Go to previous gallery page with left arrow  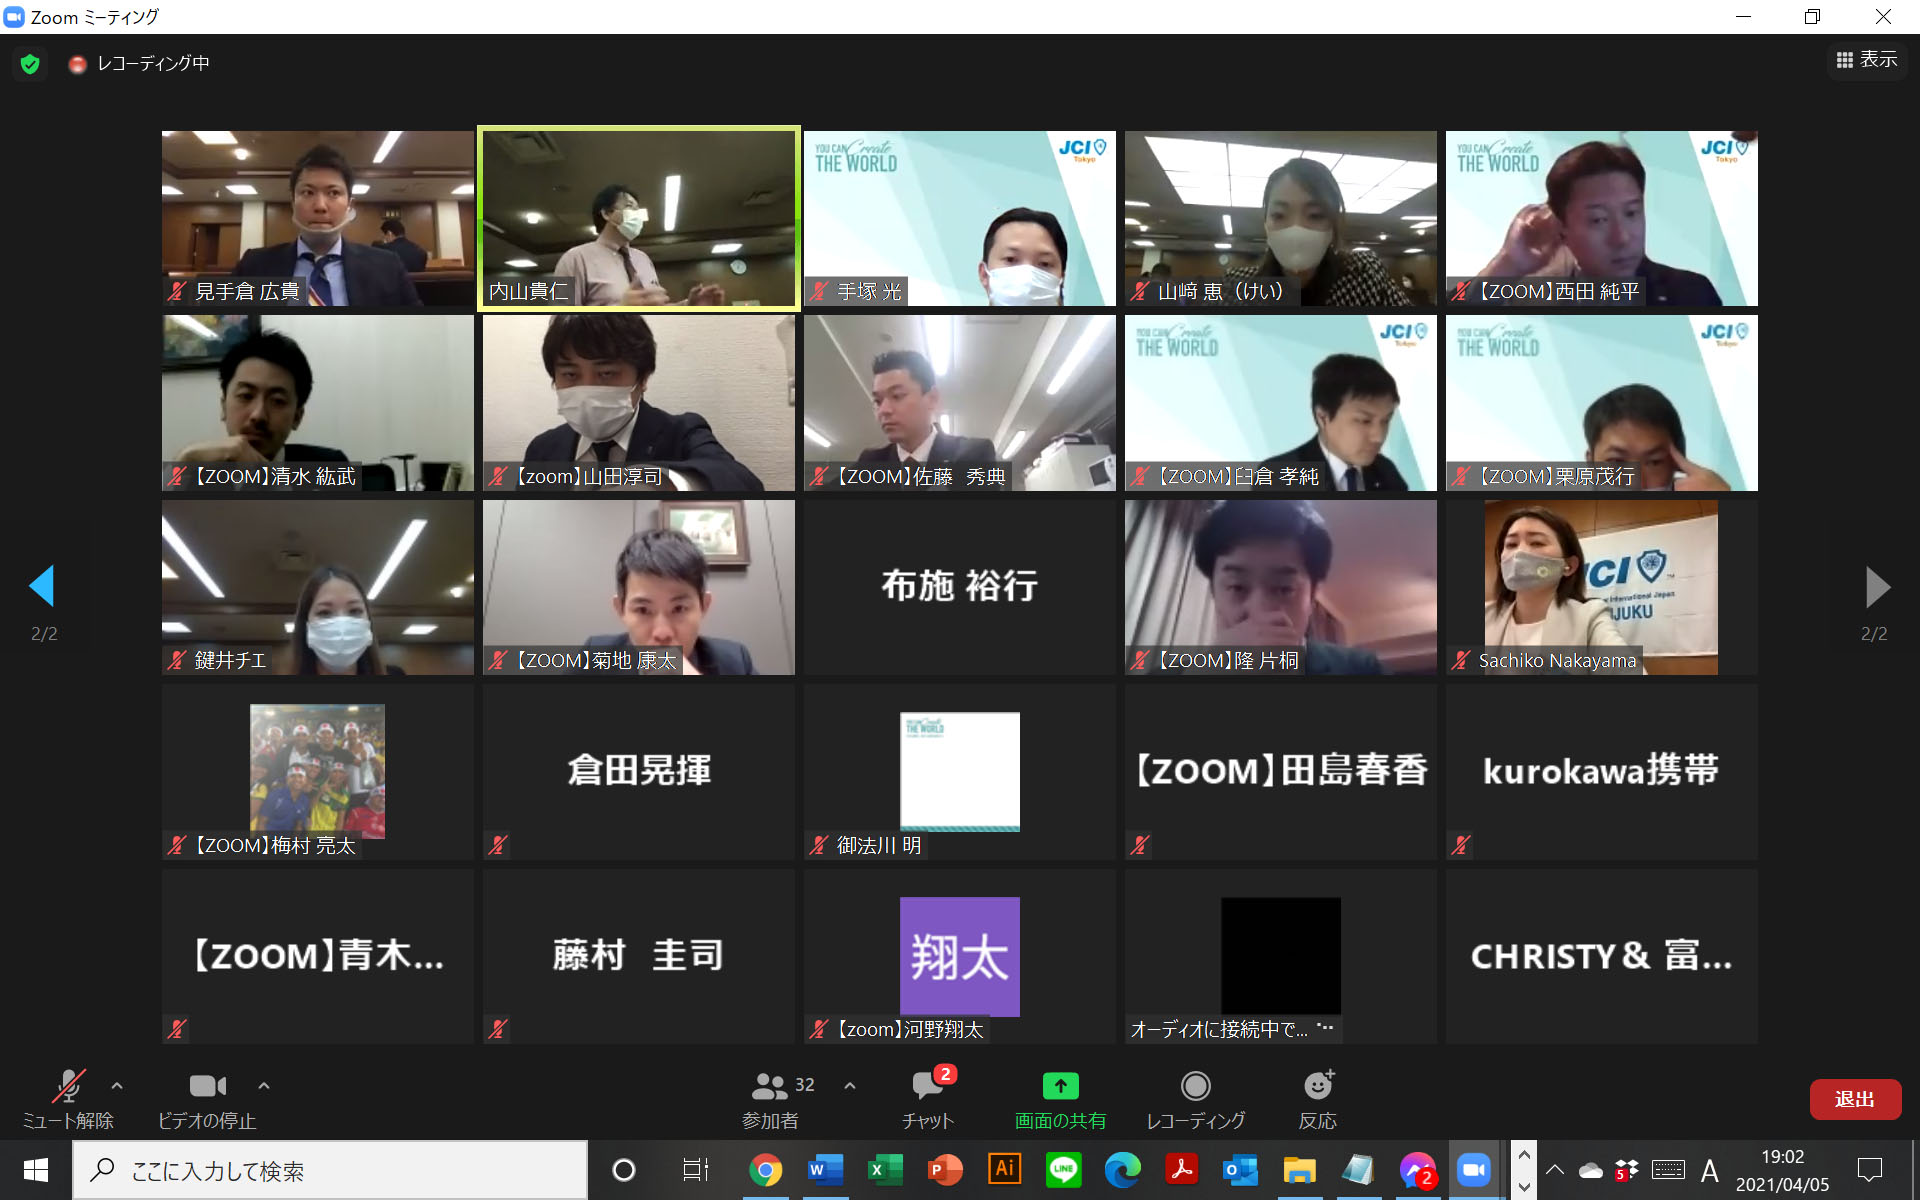point(42,586)
